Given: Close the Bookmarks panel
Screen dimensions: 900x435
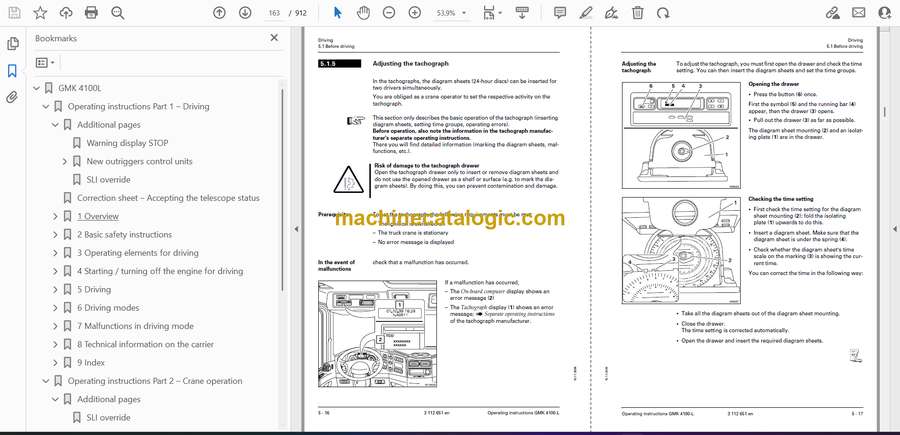Looking at the screenshot, I should click(274, 38).
